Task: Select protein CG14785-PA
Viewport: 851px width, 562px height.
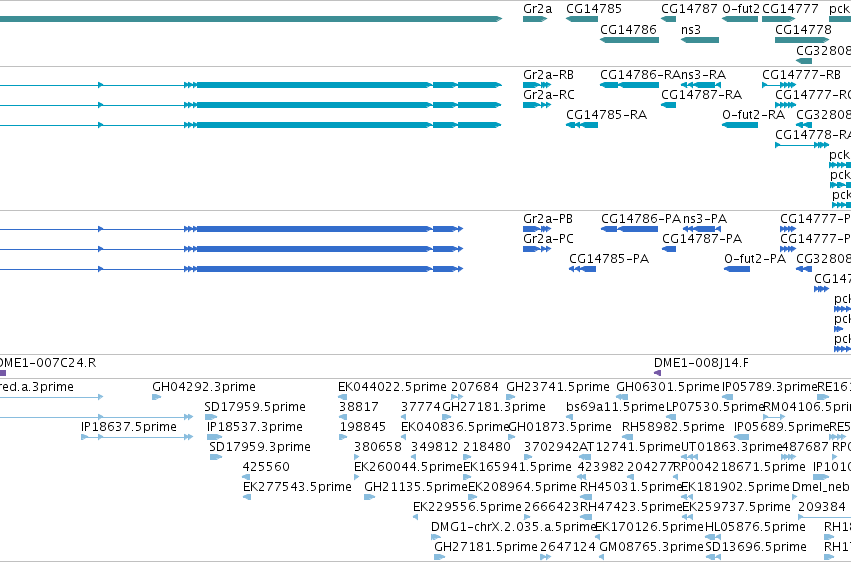Action: pyautogui.click(x=609, y=259)
